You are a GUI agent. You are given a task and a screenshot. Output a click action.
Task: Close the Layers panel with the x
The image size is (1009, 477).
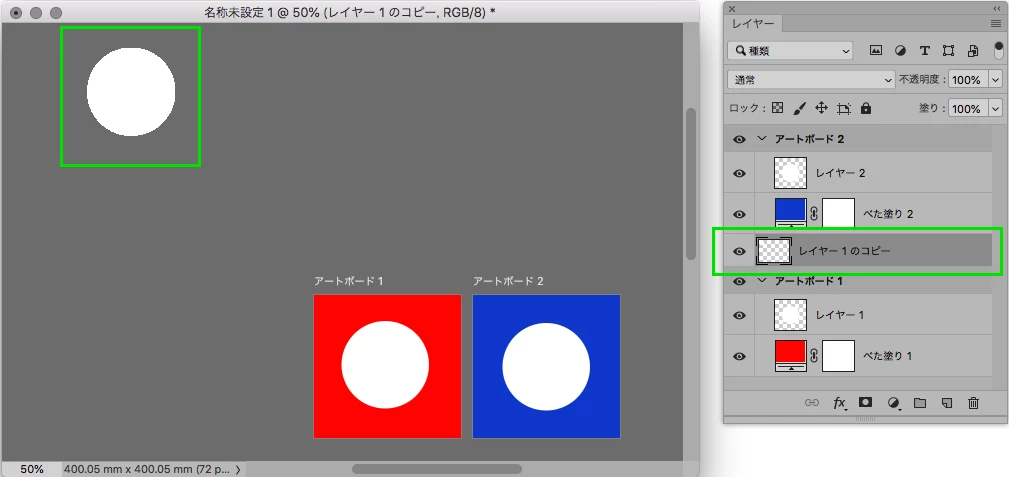pos(732,8)
